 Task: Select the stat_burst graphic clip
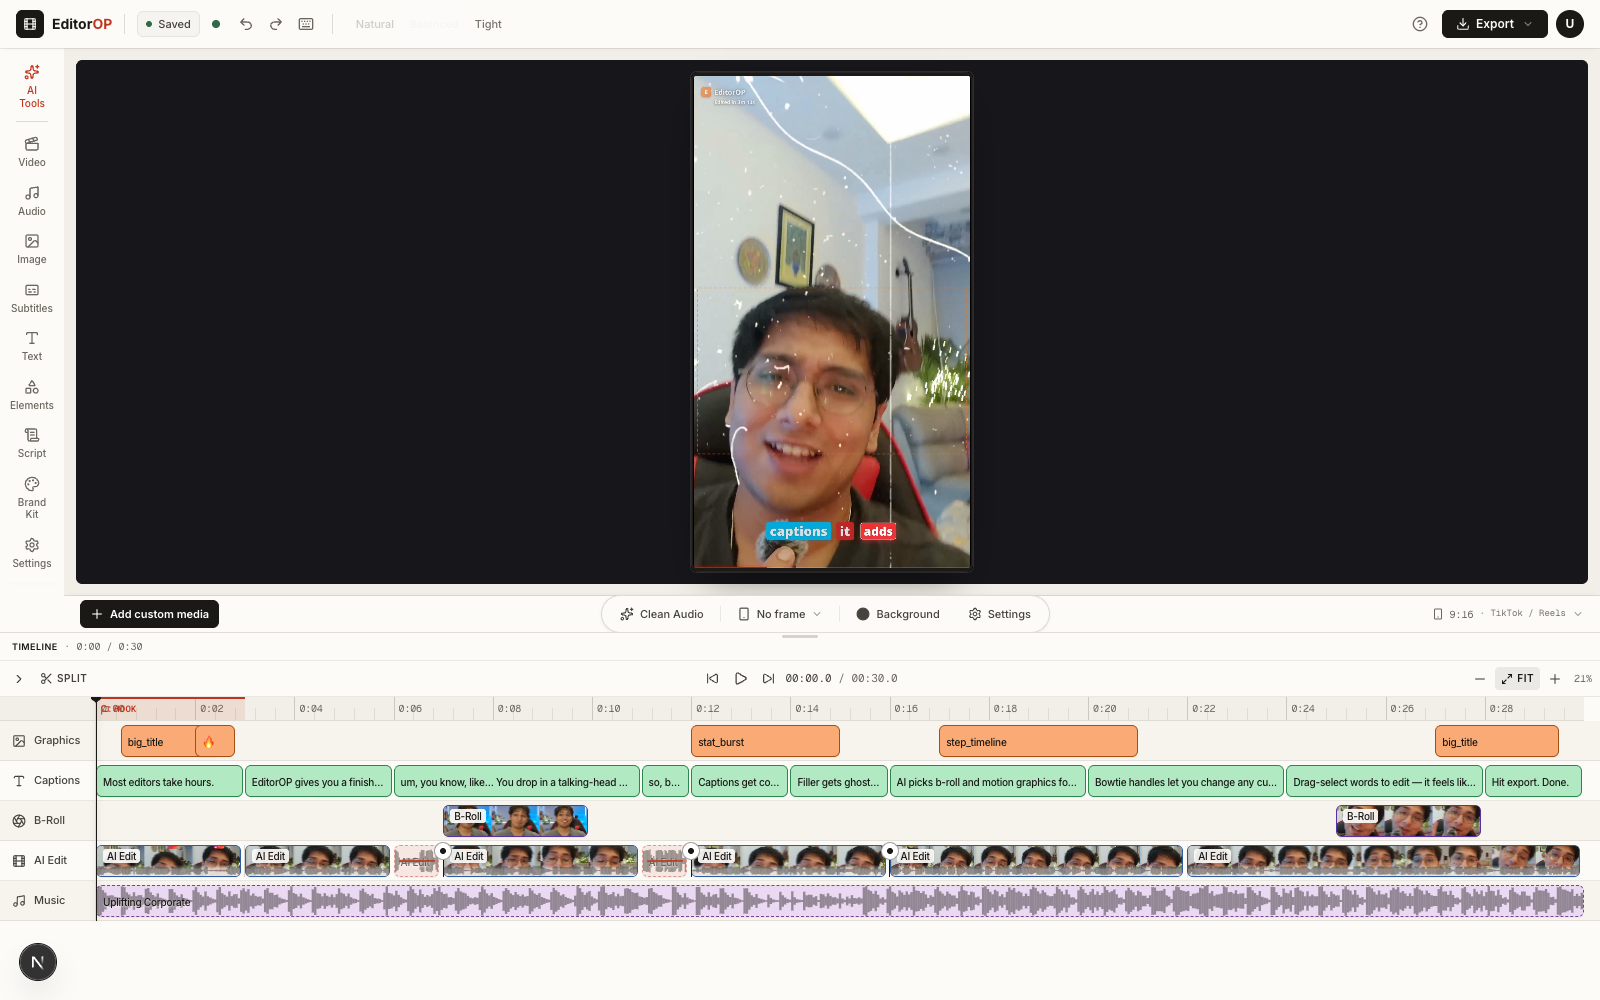pyautogui.click(x=765, y=741)
